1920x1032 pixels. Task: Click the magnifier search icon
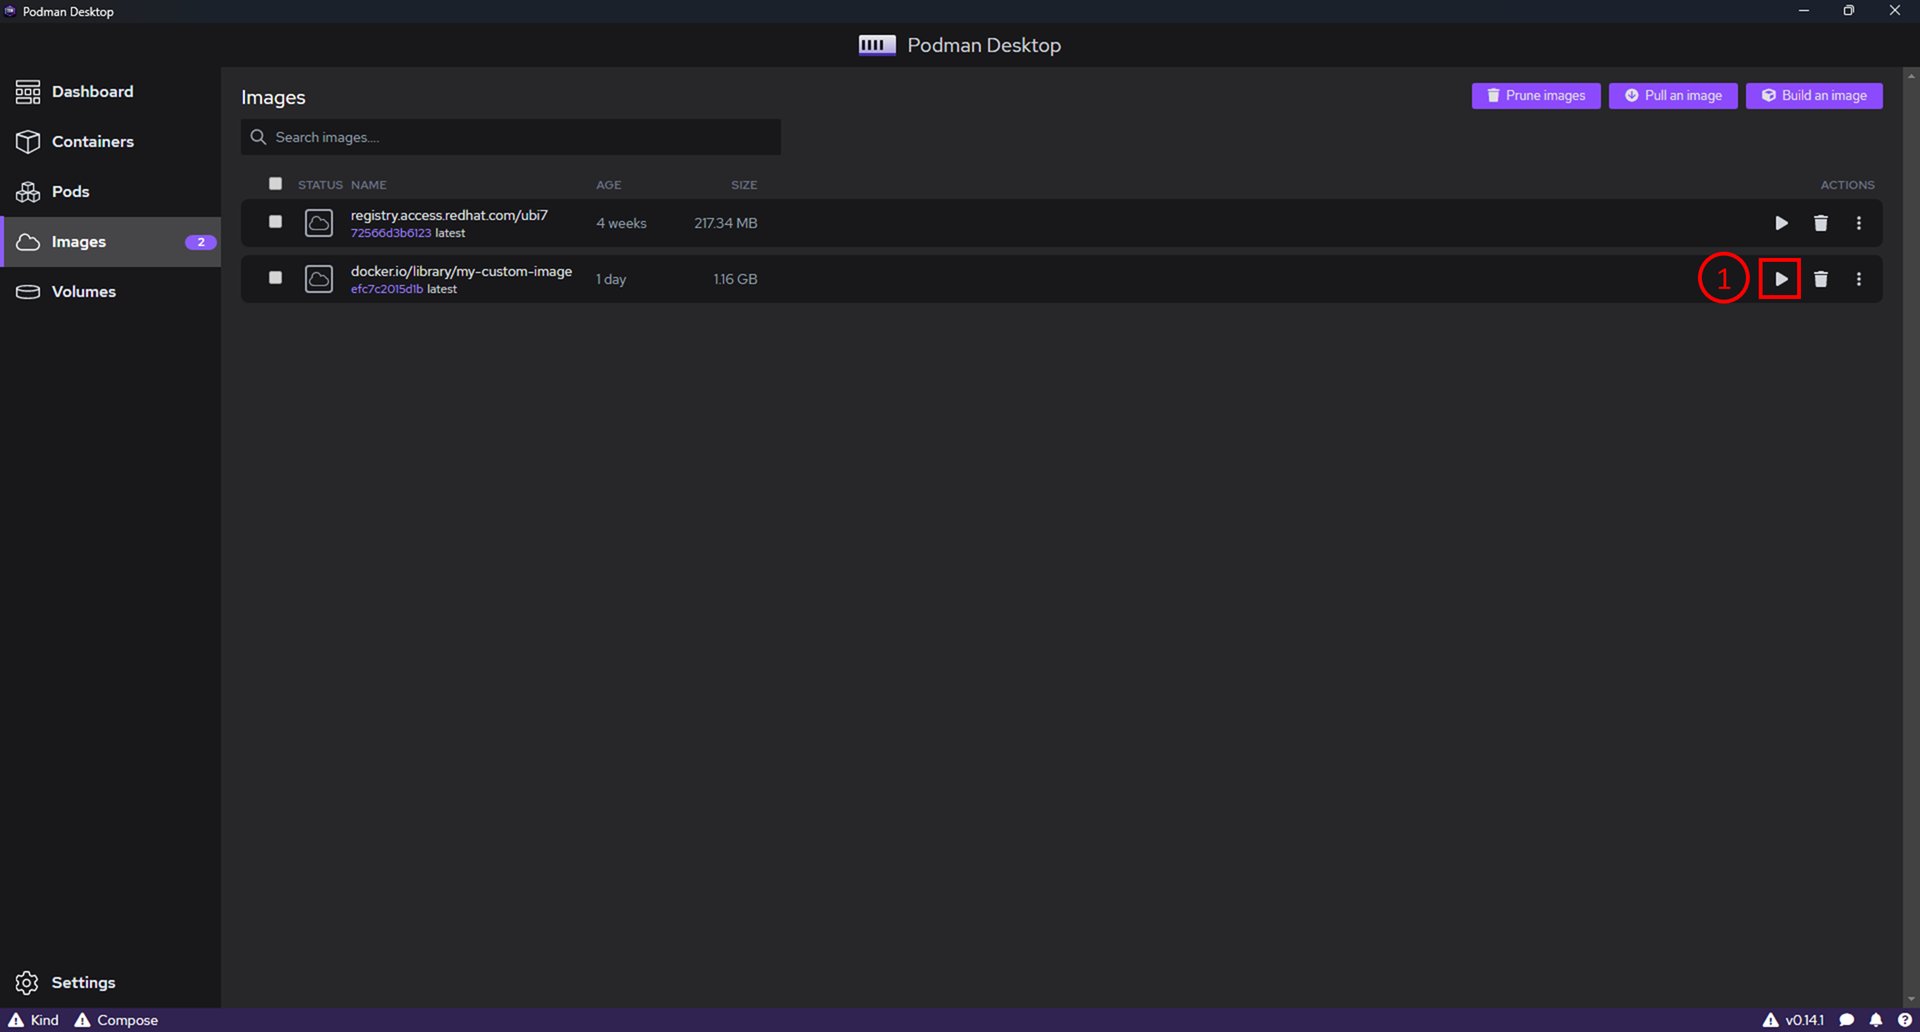coord(258,137)
